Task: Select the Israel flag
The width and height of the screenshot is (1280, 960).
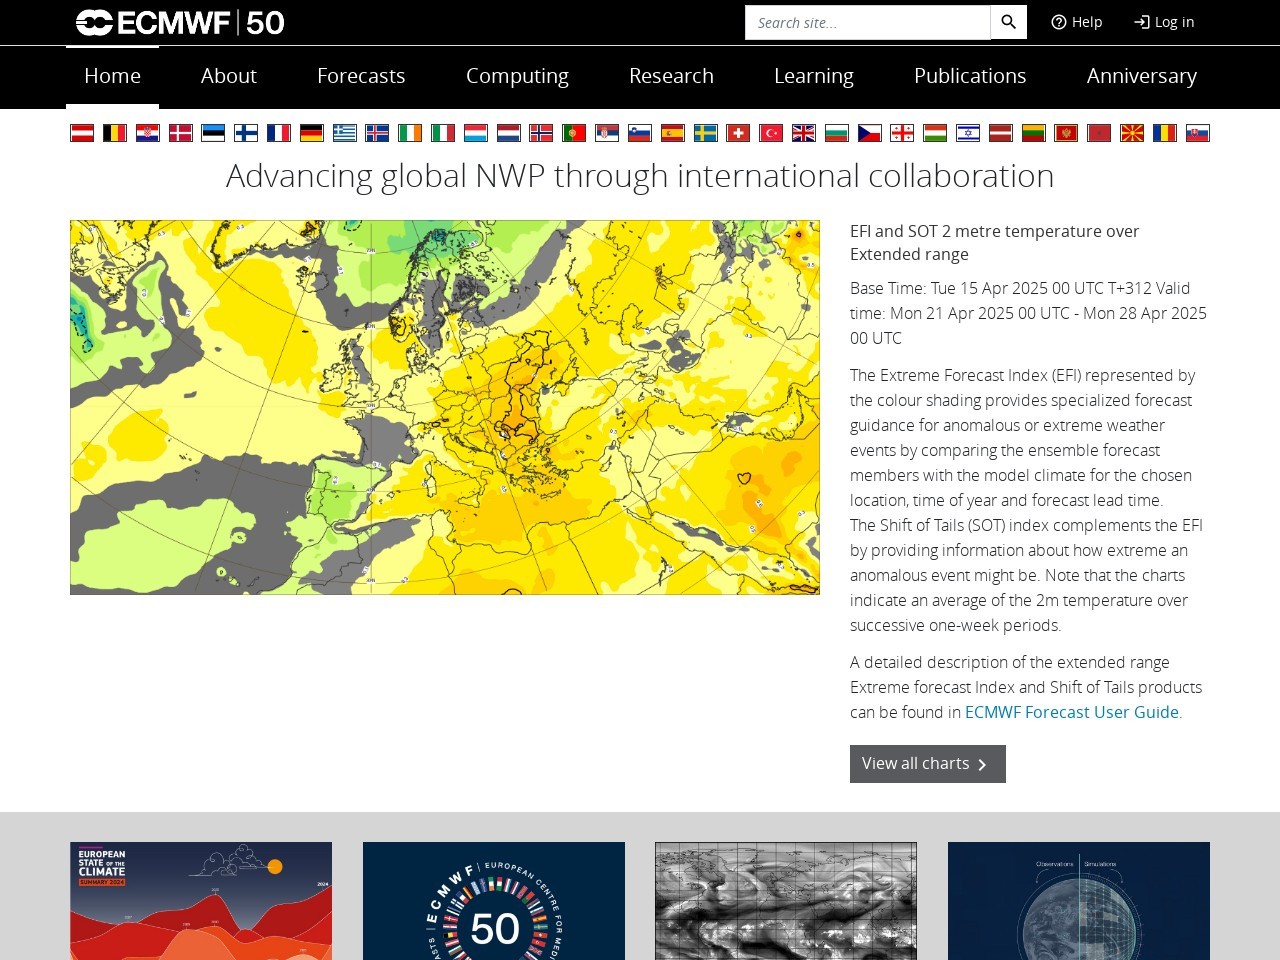Action: click(x=968, y=133)
